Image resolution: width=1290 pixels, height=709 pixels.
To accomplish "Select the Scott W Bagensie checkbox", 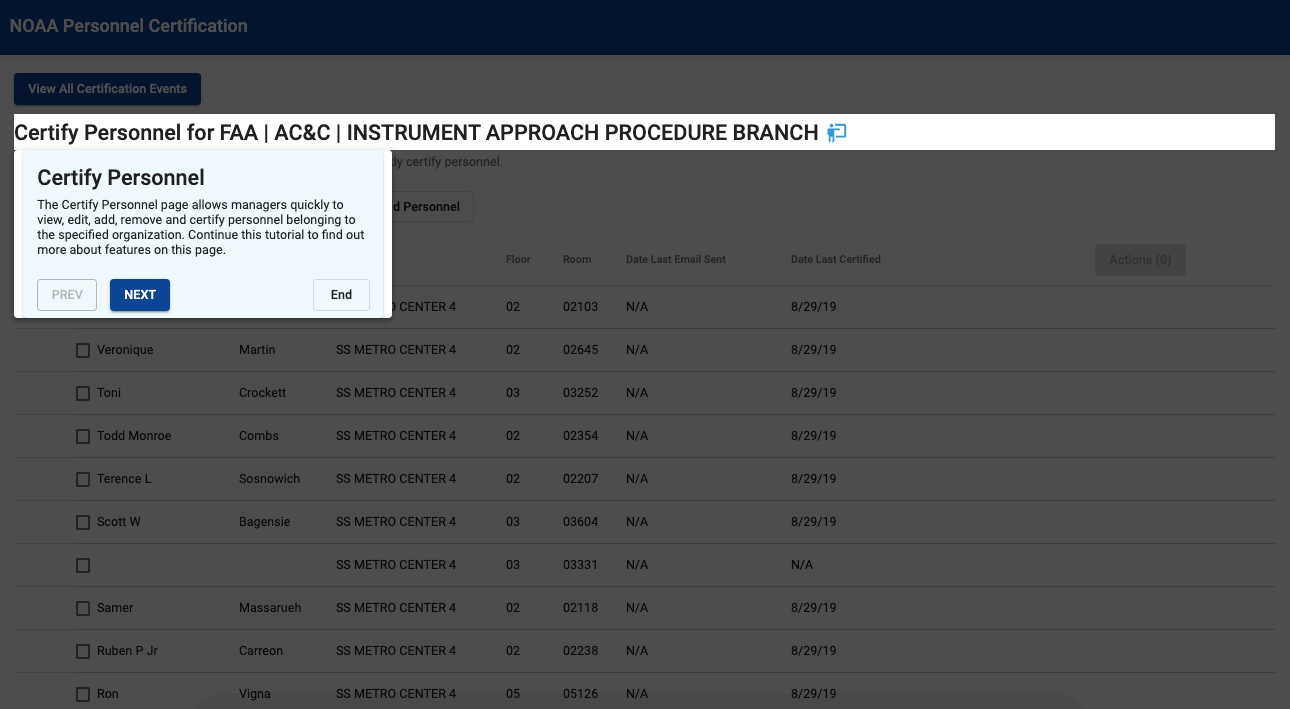I will point(83,523).
